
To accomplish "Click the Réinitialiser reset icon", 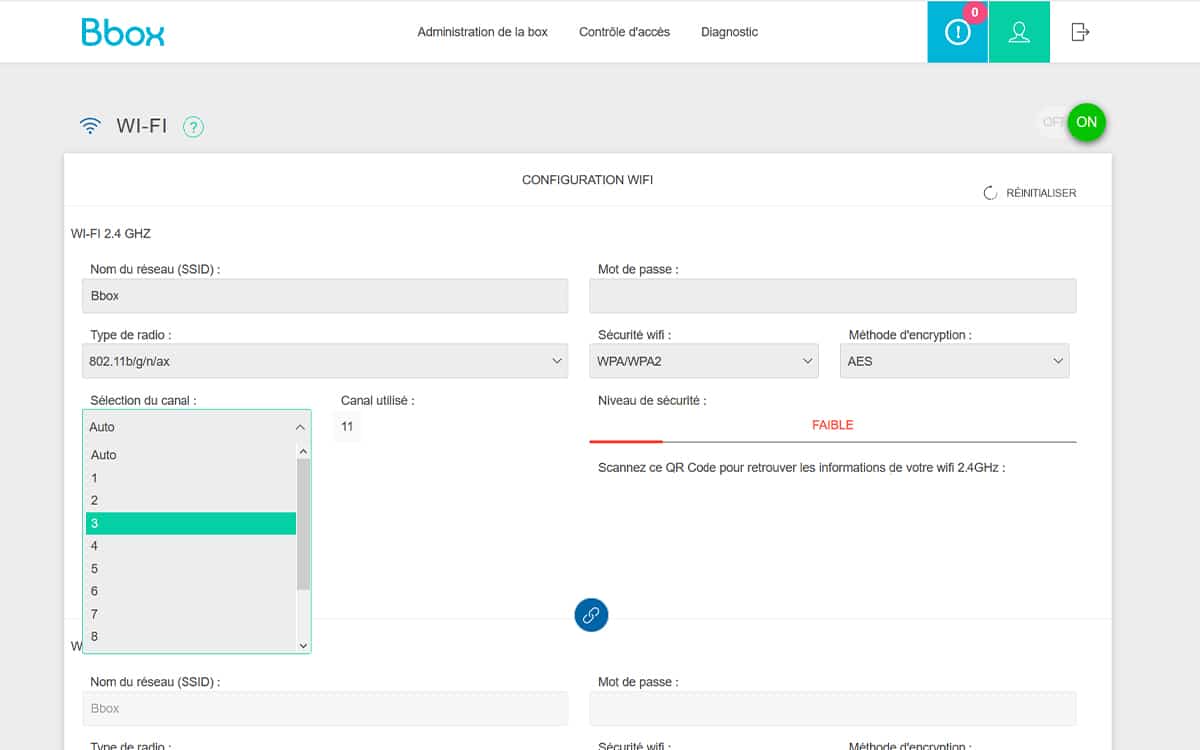I will click(x=990, y=193).
